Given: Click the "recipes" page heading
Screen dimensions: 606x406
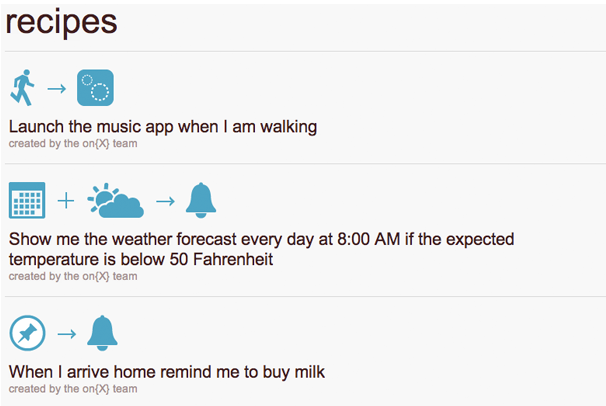Looking at the screenshot, I should [61, 23].
